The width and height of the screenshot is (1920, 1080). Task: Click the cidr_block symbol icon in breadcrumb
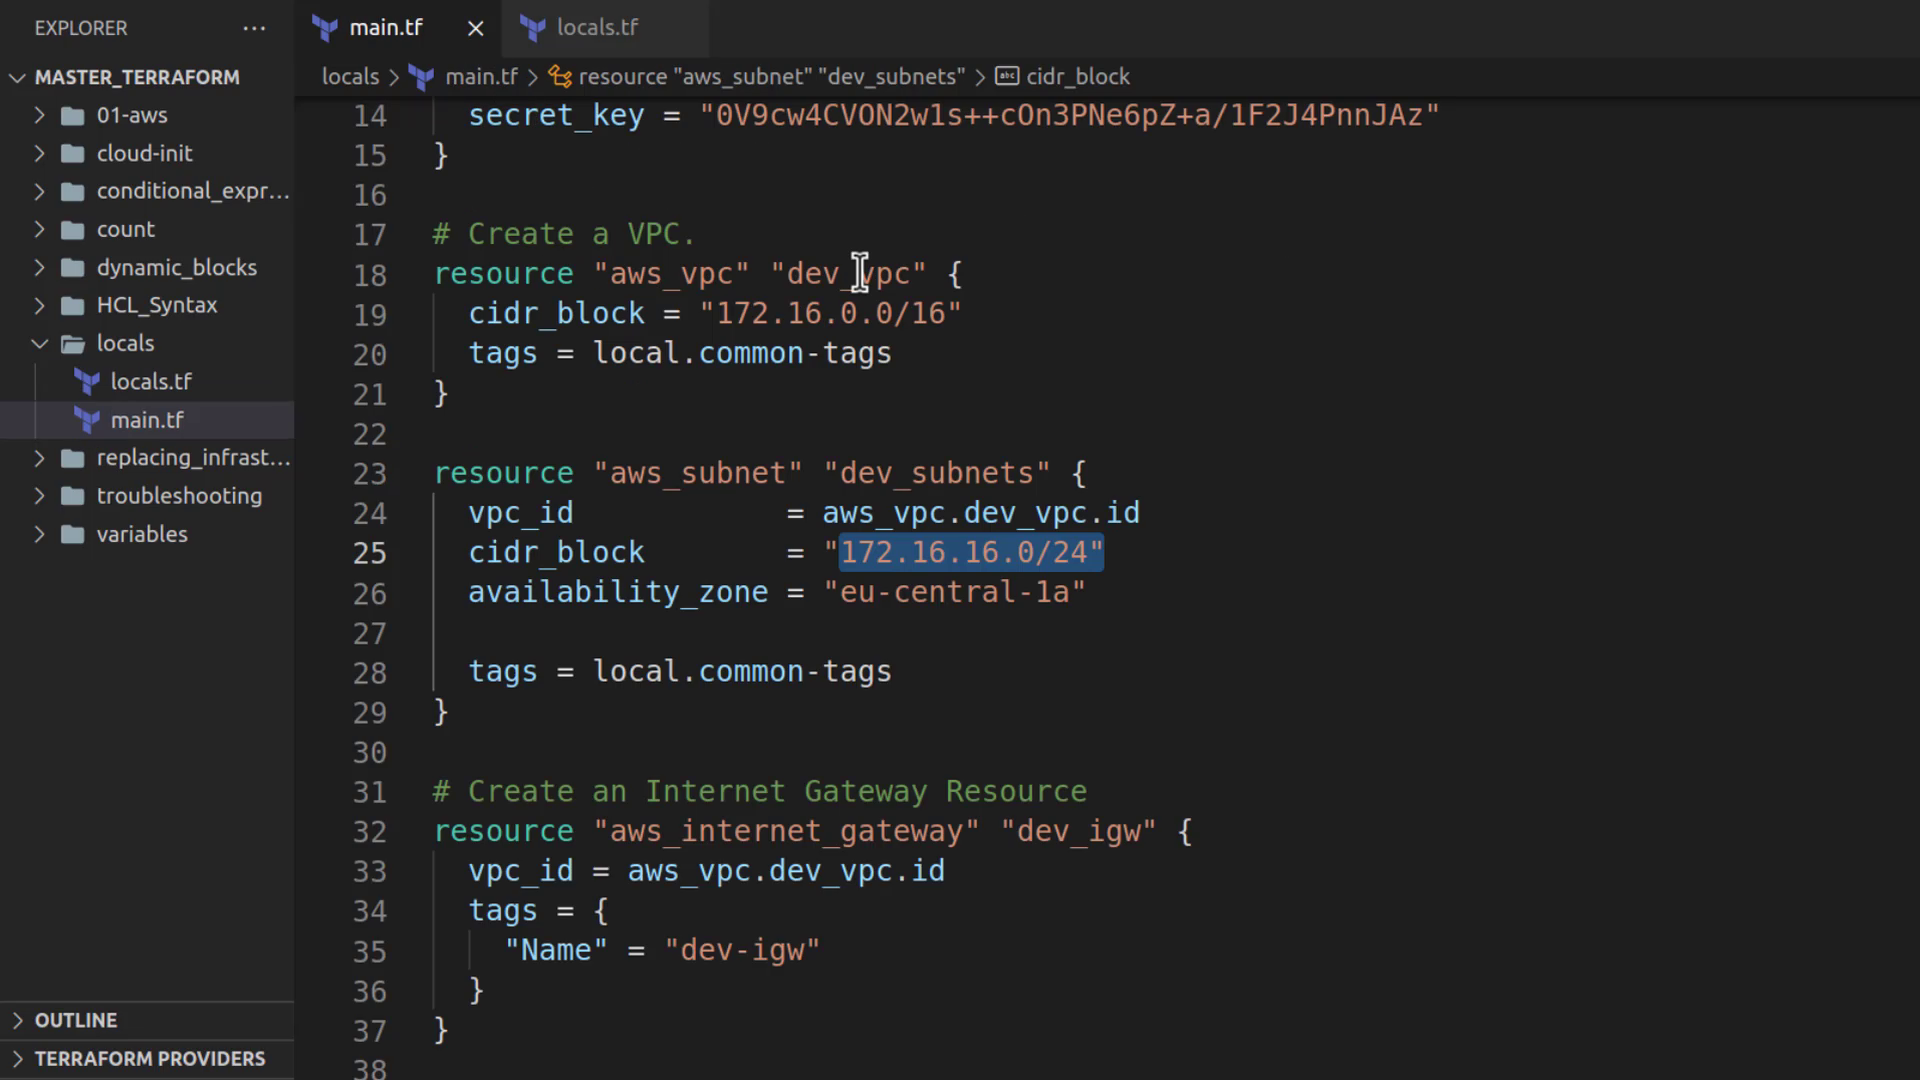tap(1007, 76)
